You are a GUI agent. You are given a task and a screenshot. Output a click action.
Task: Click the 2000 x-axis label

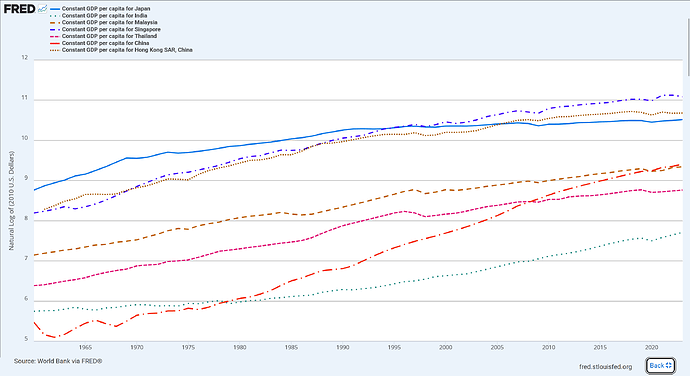(x=446, y=347)
